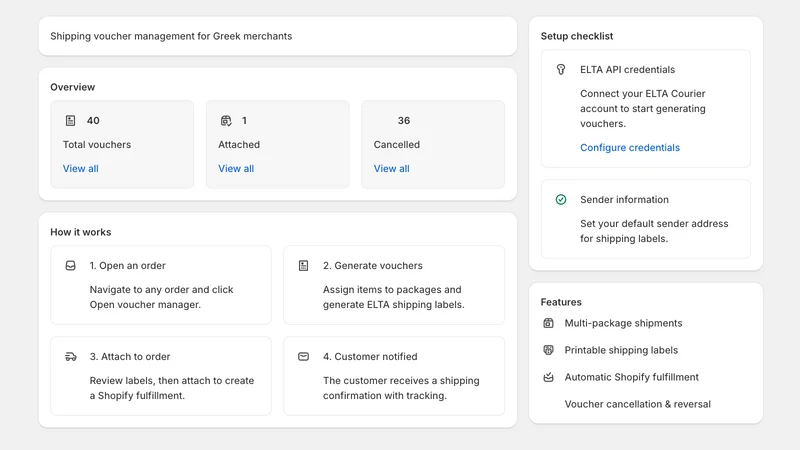Viewport: 800px width, 450px height.
Task: Click the 'Voucher cancellation & reversal' feature text
Action: [638, 404]
